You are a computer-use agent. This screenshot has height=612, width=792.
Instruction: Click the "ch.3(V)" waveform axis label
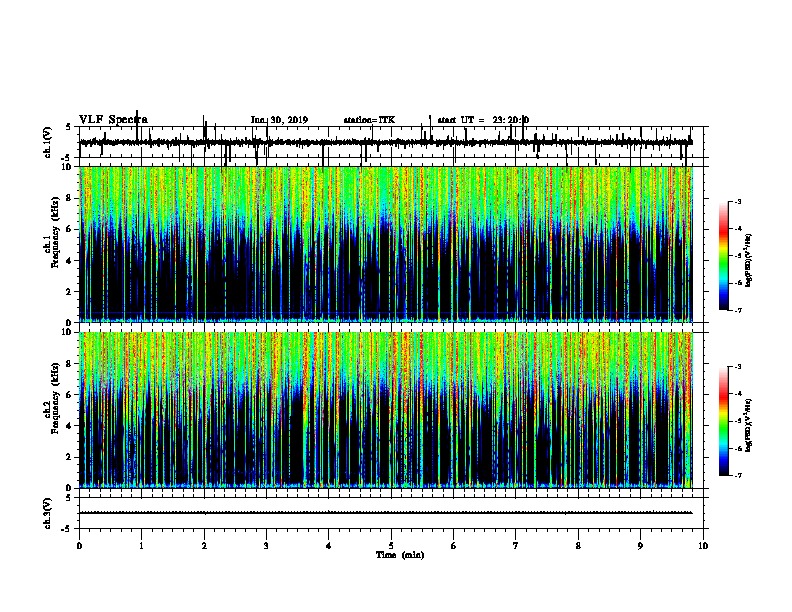[x=47, y=514]
